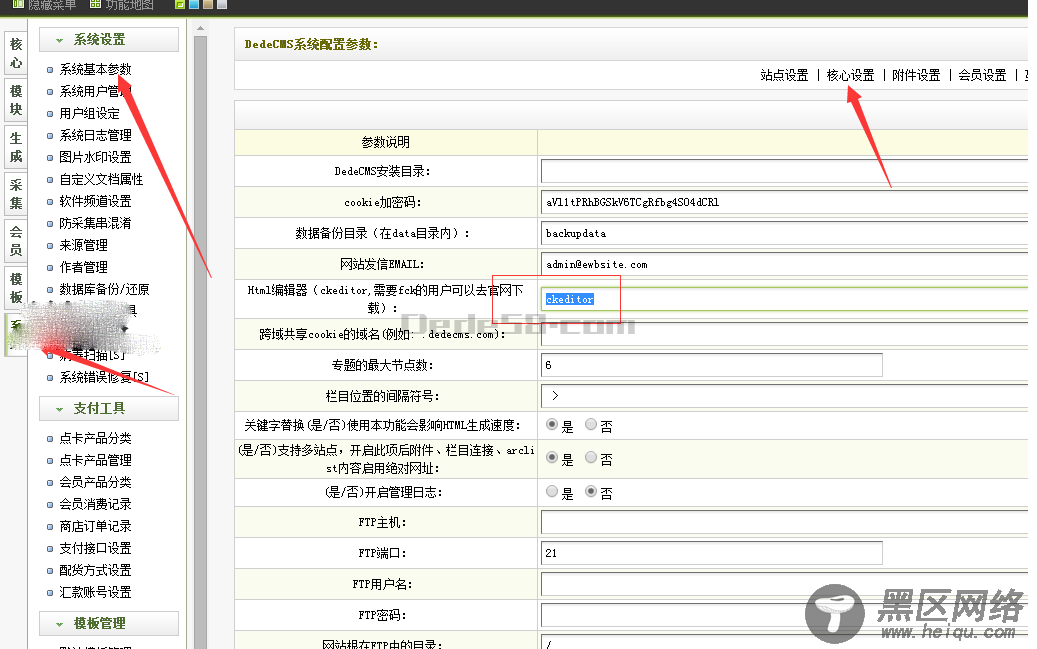Switch to the 采集 side tab
The height and width of the screenshot is (649, 1037).
(x=16, y=194)
